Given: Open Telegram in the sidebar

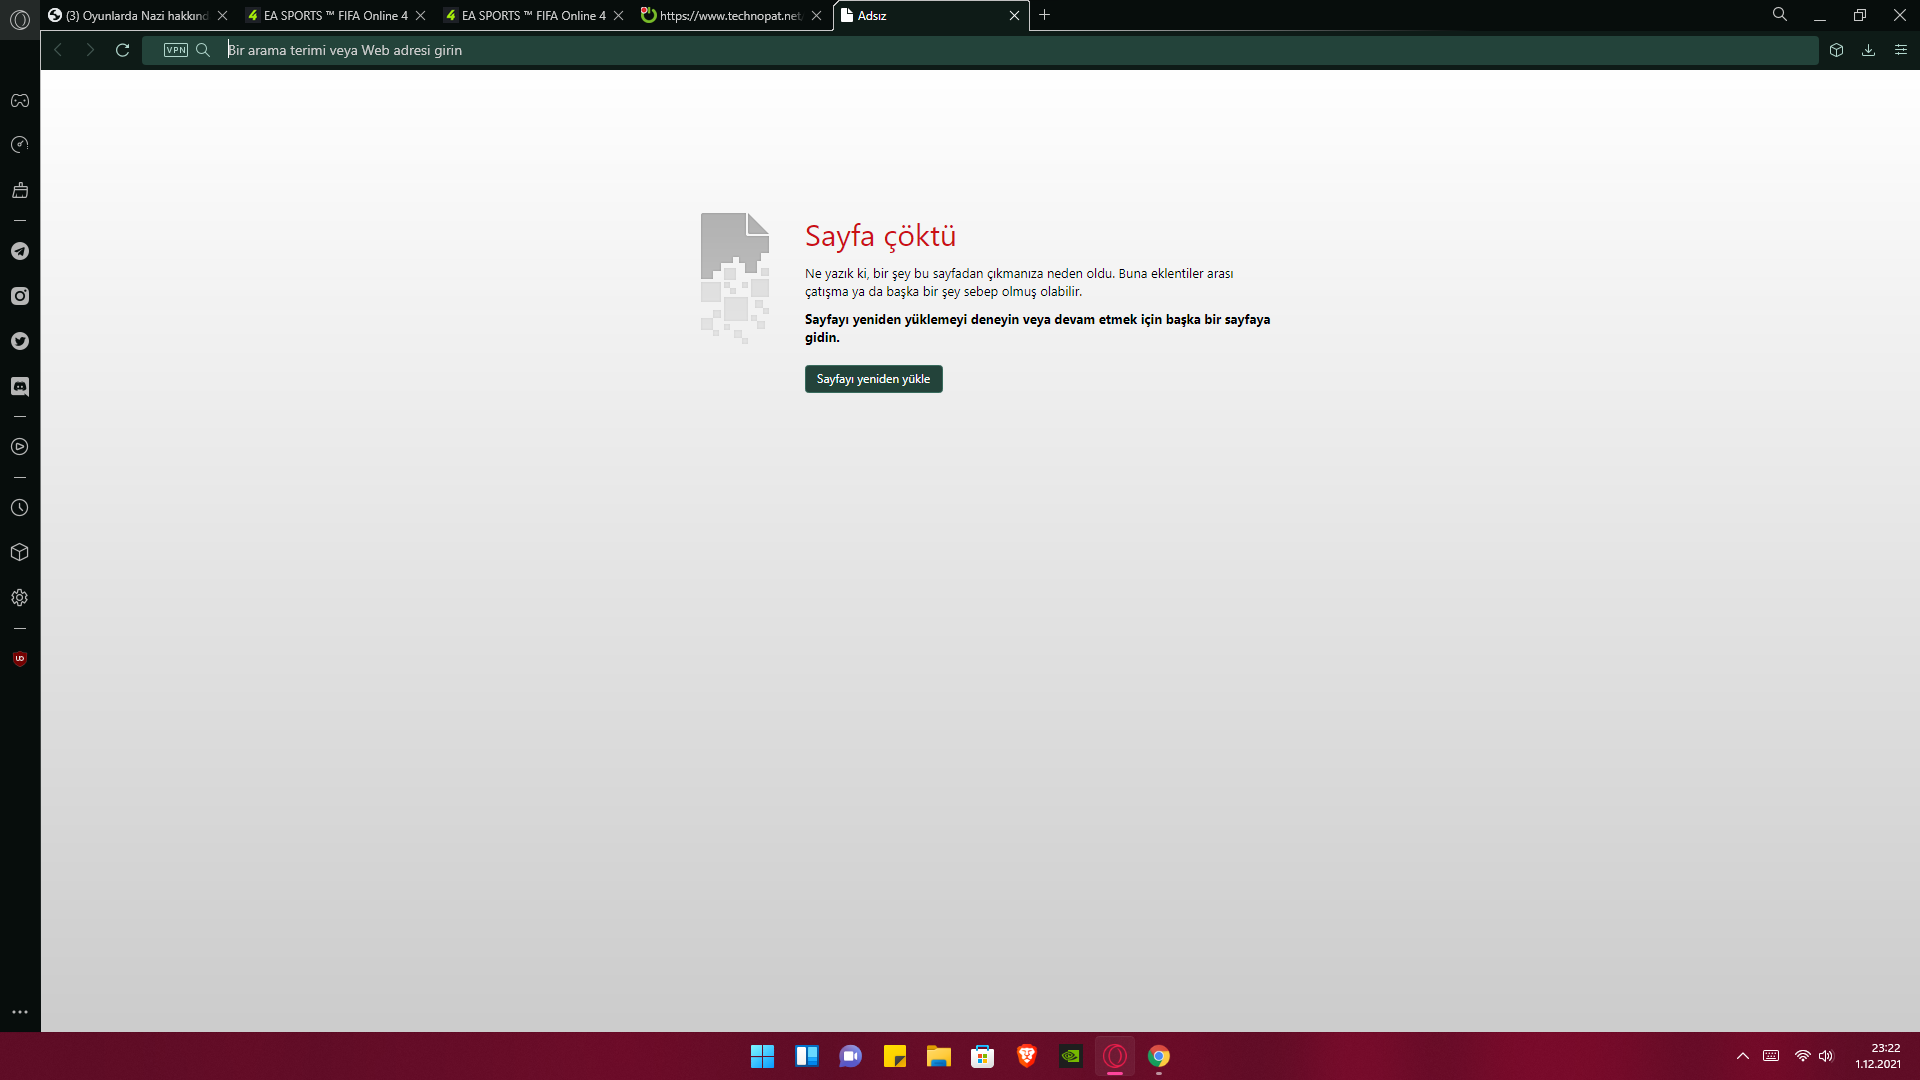Looking at the screenshot, I should pos(20,251).
